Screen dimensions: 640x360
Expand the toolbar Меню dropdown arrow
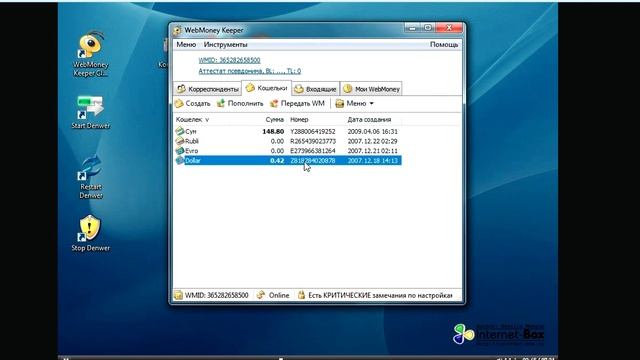pyautogui.click(x=371, y=104)
